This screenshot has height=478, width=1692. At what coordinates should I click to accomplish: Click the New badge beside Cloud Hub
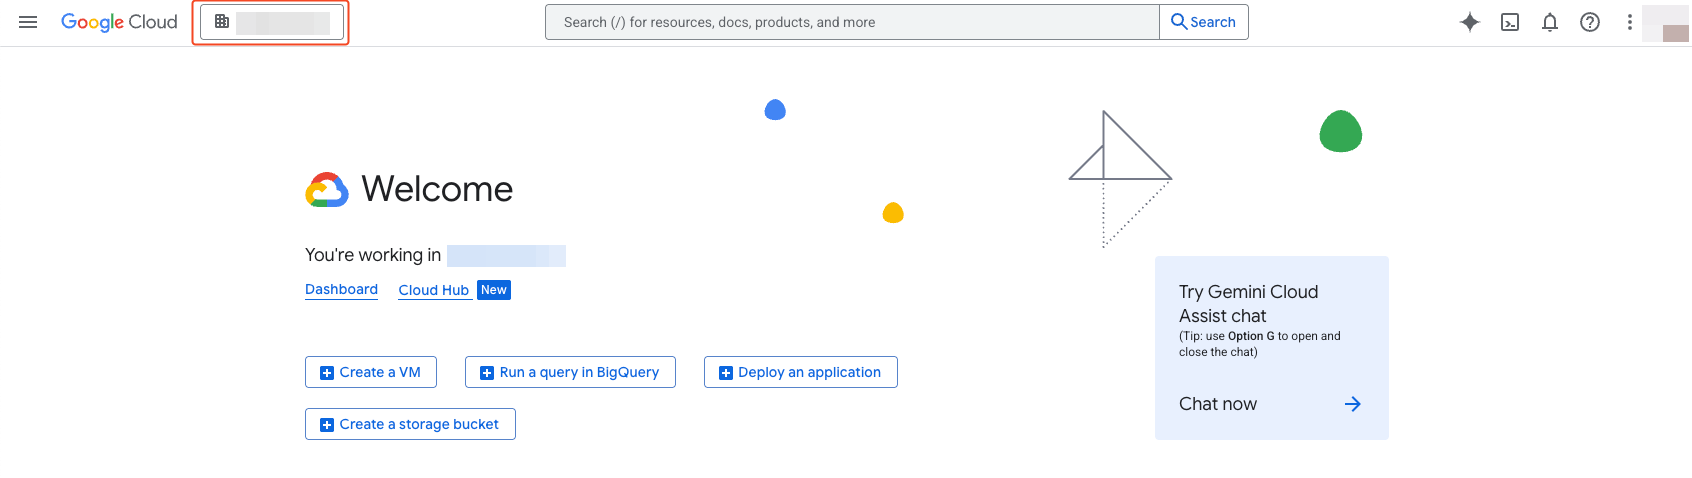[494, 290]
